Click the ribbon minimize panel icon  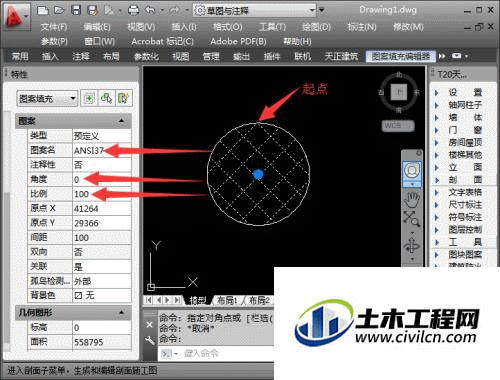tap(456, 56)
